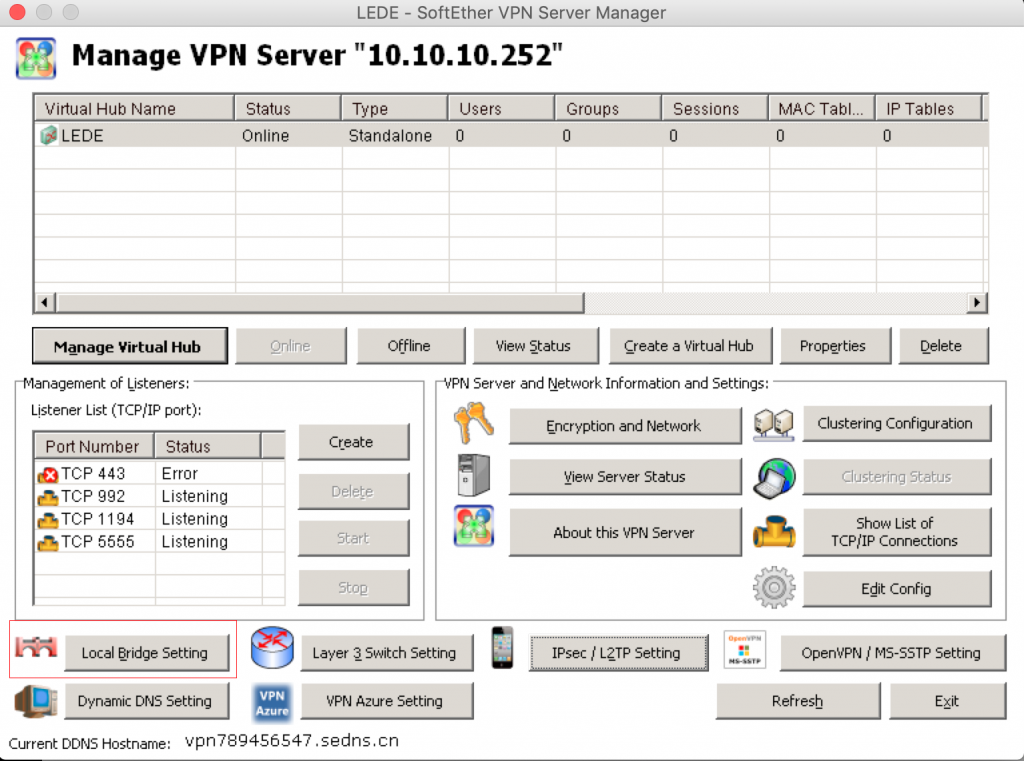Click the router icon beside Layer 3 Switch Setting
This screenshot has height=761, width=1024.
(272, 647)
